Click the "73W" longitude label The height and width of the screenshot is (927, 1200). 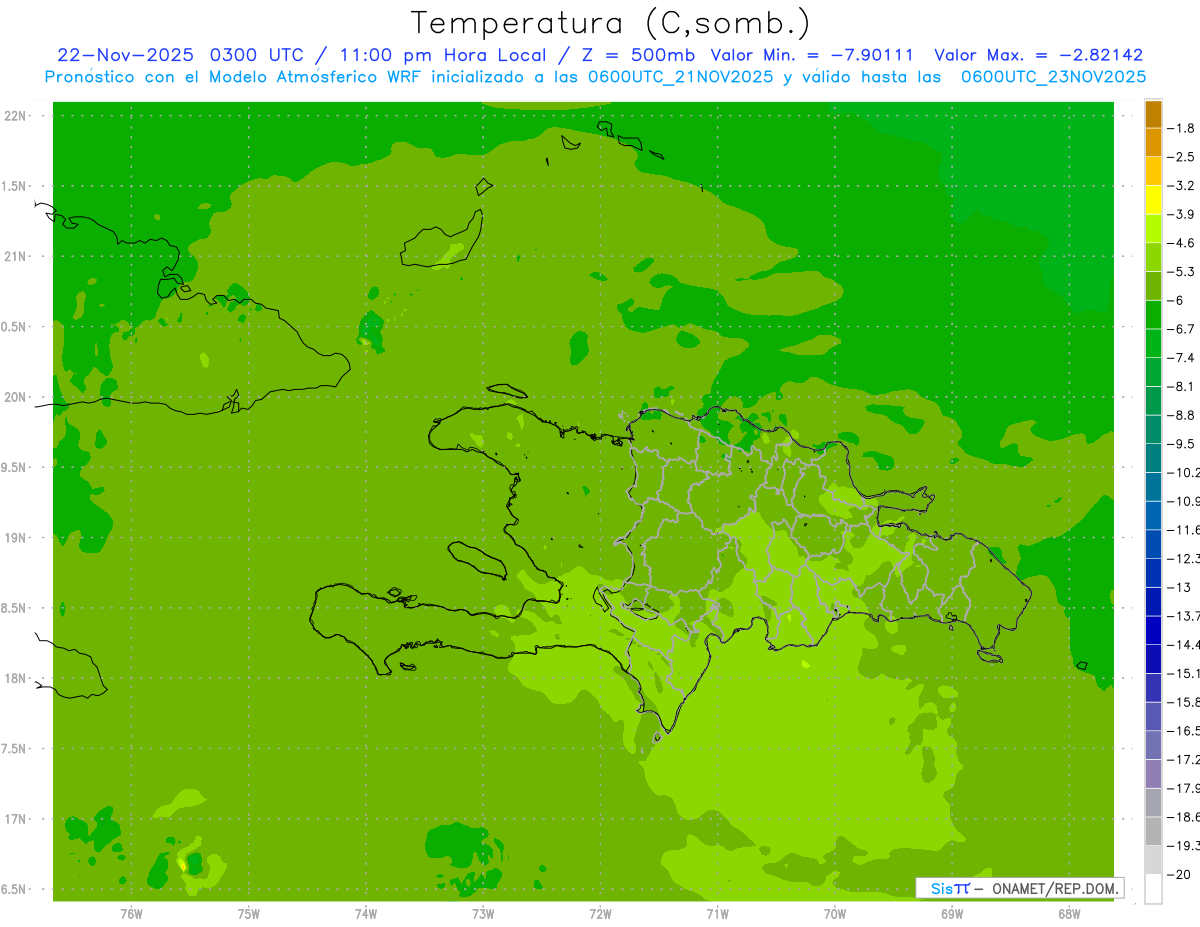click(x=483, y=915)
